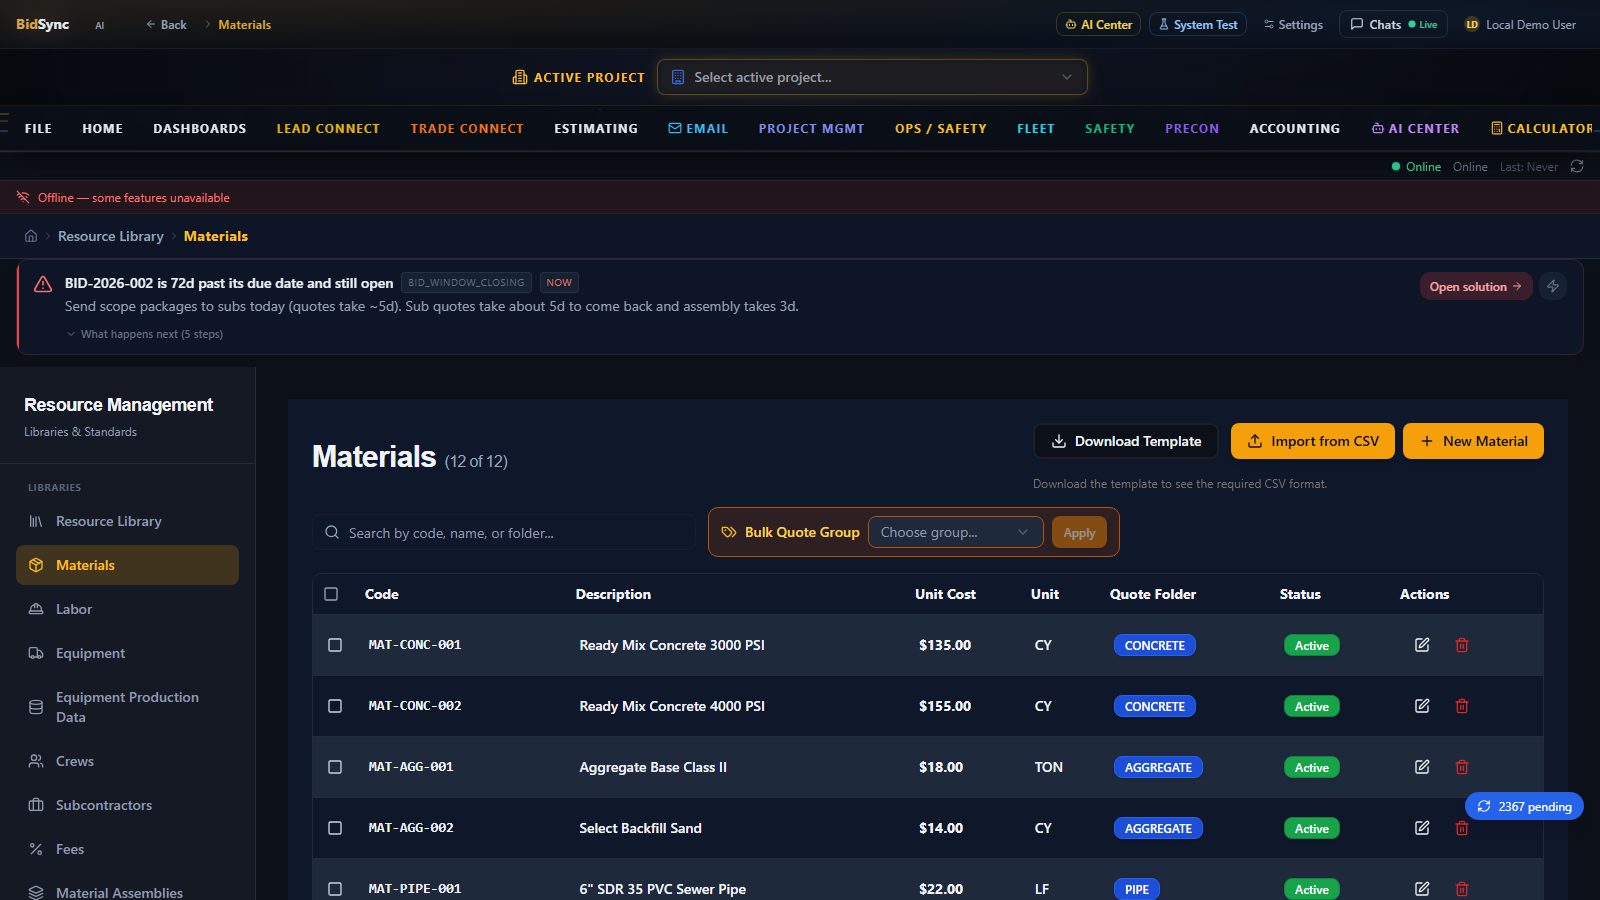The width and height of the screenshot is (1600, 900).
Task: Click Import from CSV button
Action: coord(1312,441)
